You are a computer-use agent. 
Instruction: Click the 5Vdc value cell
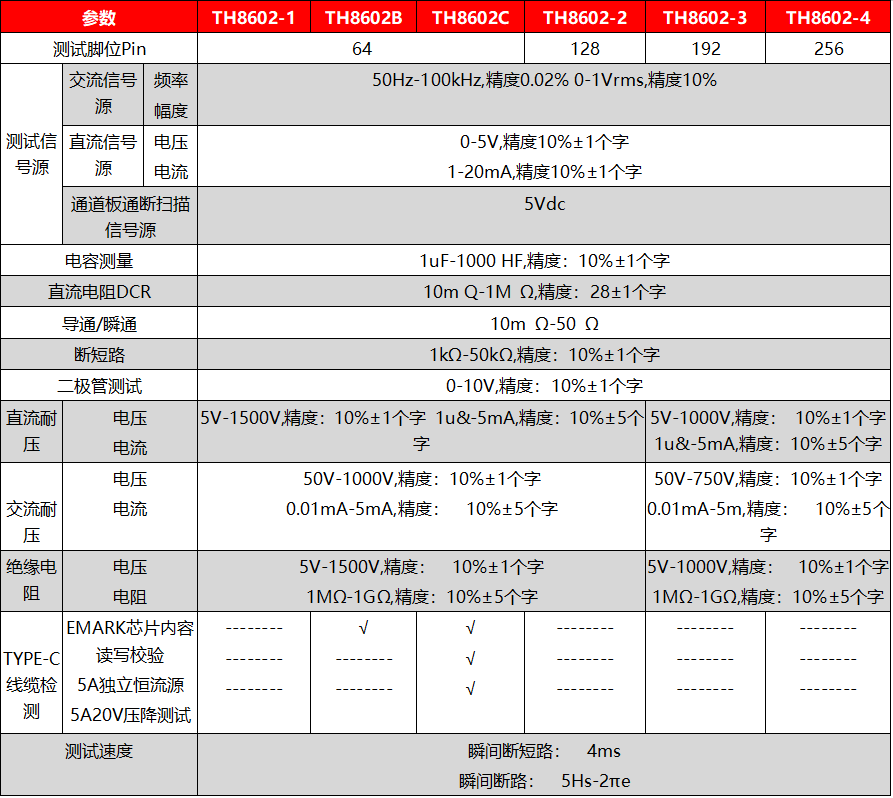(x=544, y=204)
